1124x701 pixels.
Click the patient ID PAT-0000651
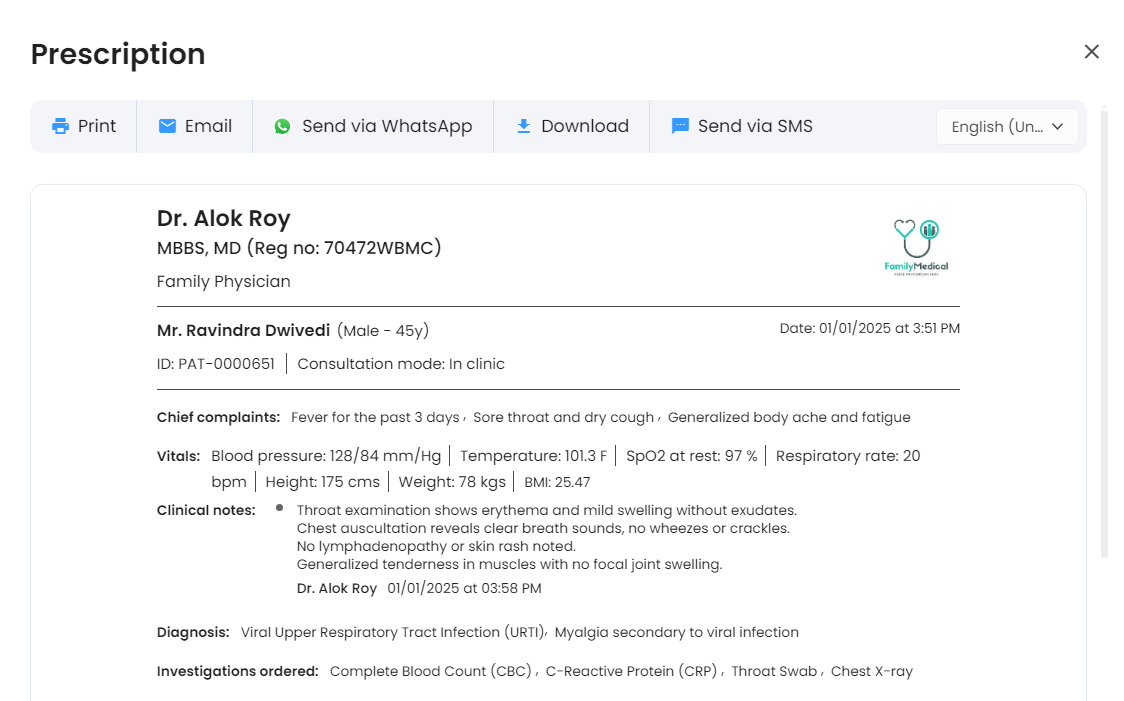pyautogui.click(x=216, y=364)
